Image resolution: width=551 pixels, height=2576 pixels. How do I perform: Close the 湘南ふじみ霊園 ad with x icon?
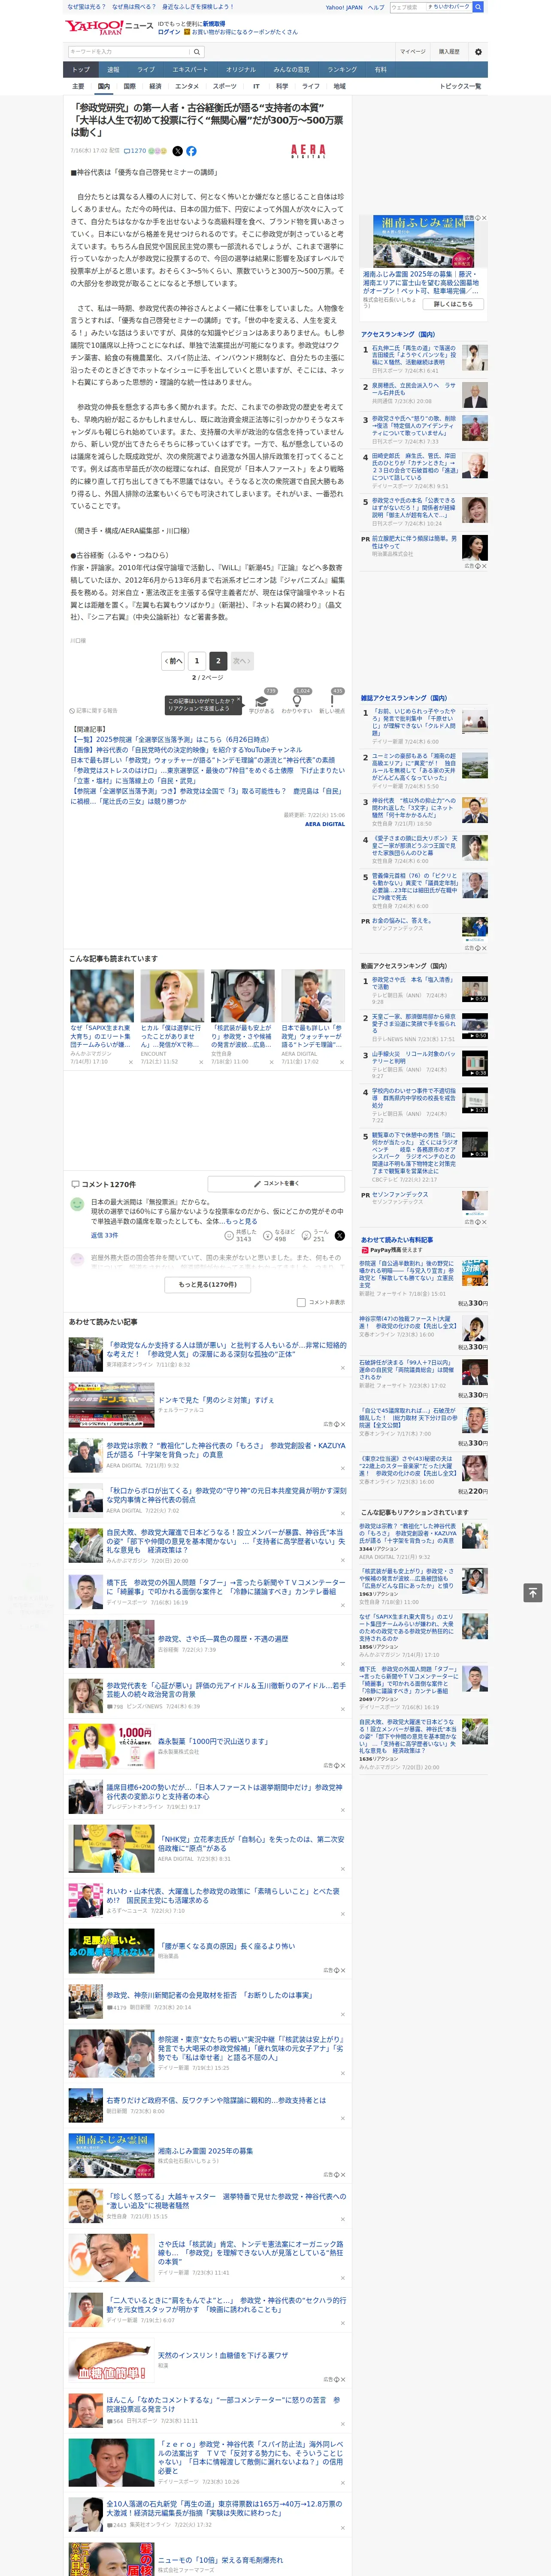[x=484, y=218]
